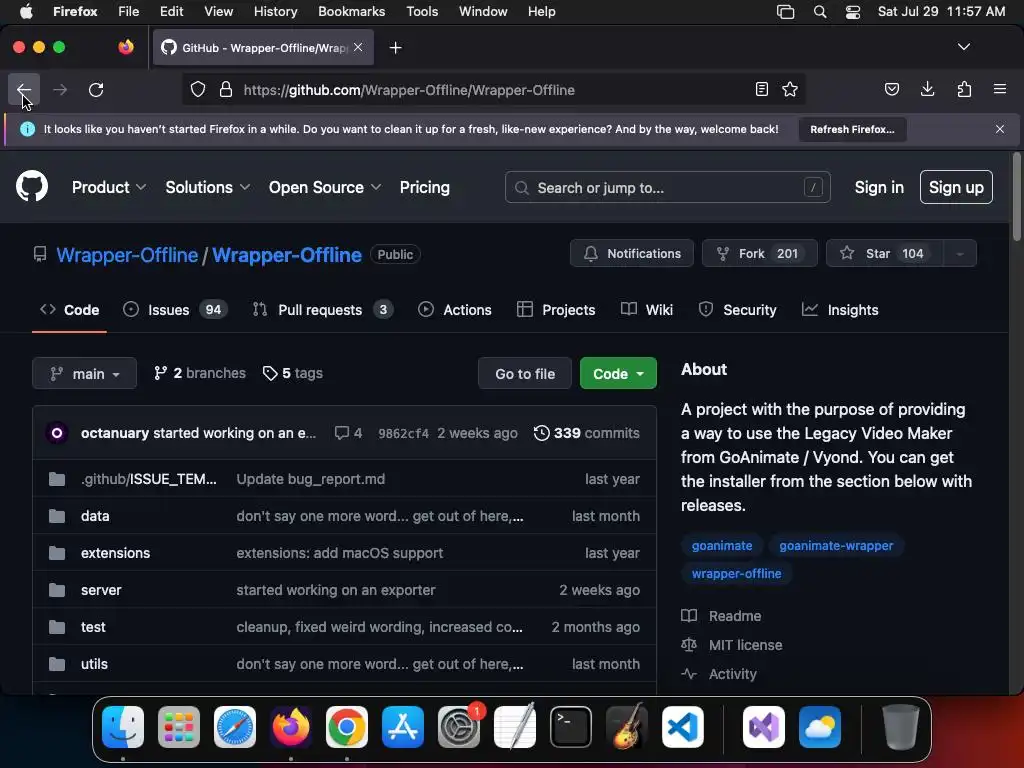1024x768 pixels.
Task: Open Visual Studio Code from the Dock
Action: coord(683,727)
